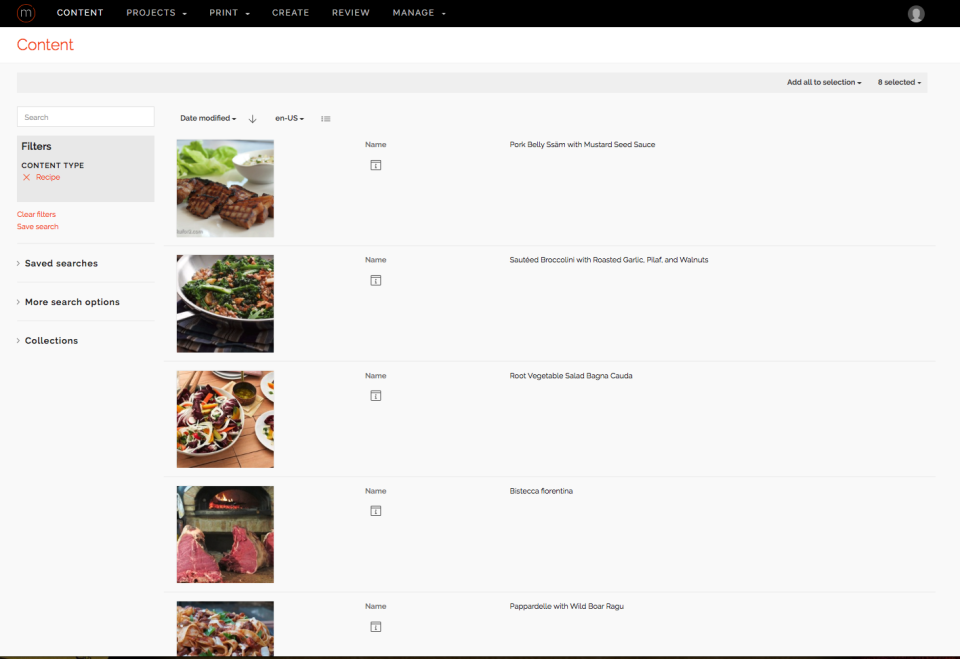This screenshot has width=960, height=659.
Task: Select the broccolini pan thumbnail
Action: [x=225, y=304]
